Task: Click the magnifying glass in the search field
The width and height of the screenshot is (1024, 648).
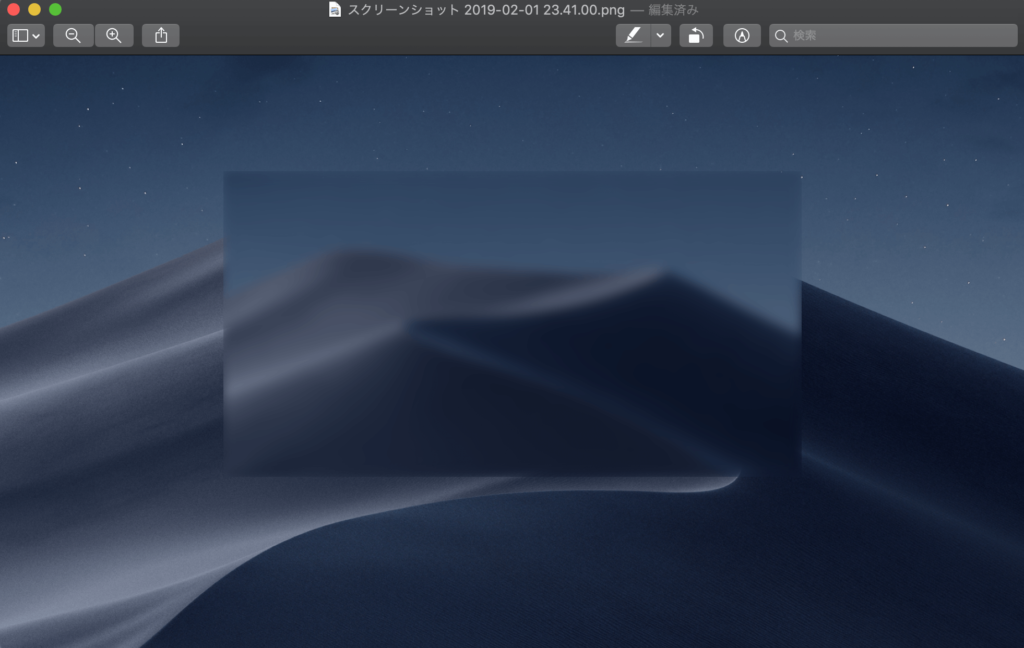Action: [781, 36]
